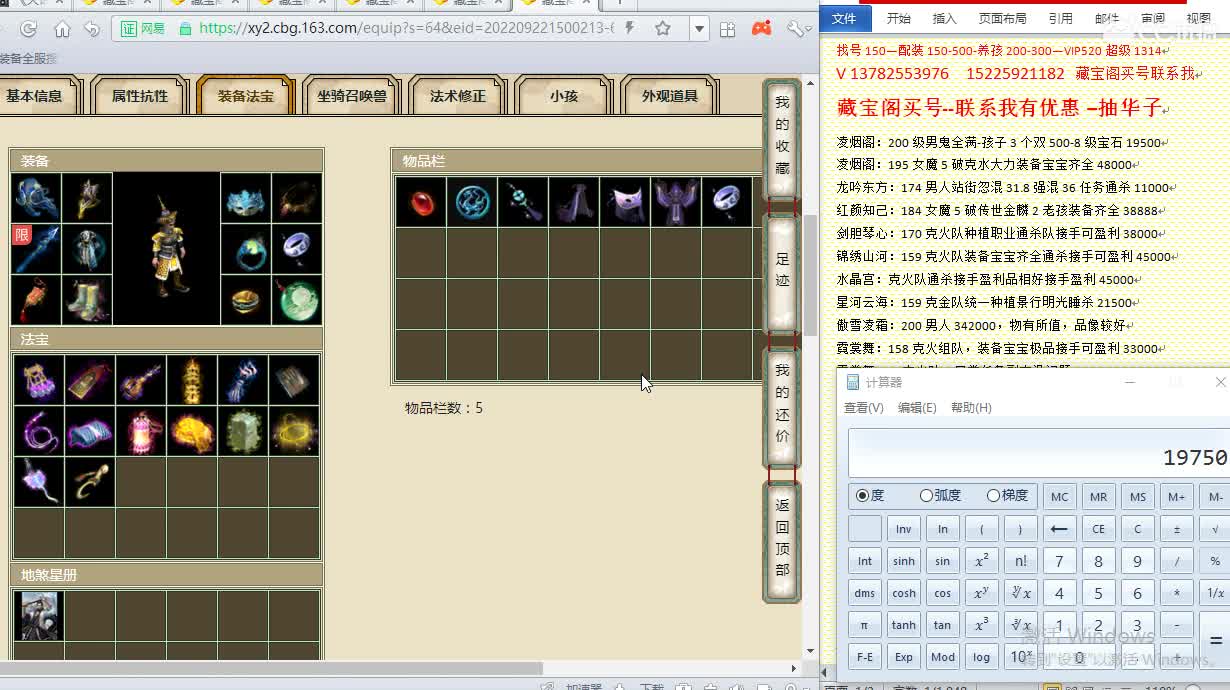The height and width of the screenshot is (690, 1230).
Task: Select the lute treasure icon
Action: [140, 380]
